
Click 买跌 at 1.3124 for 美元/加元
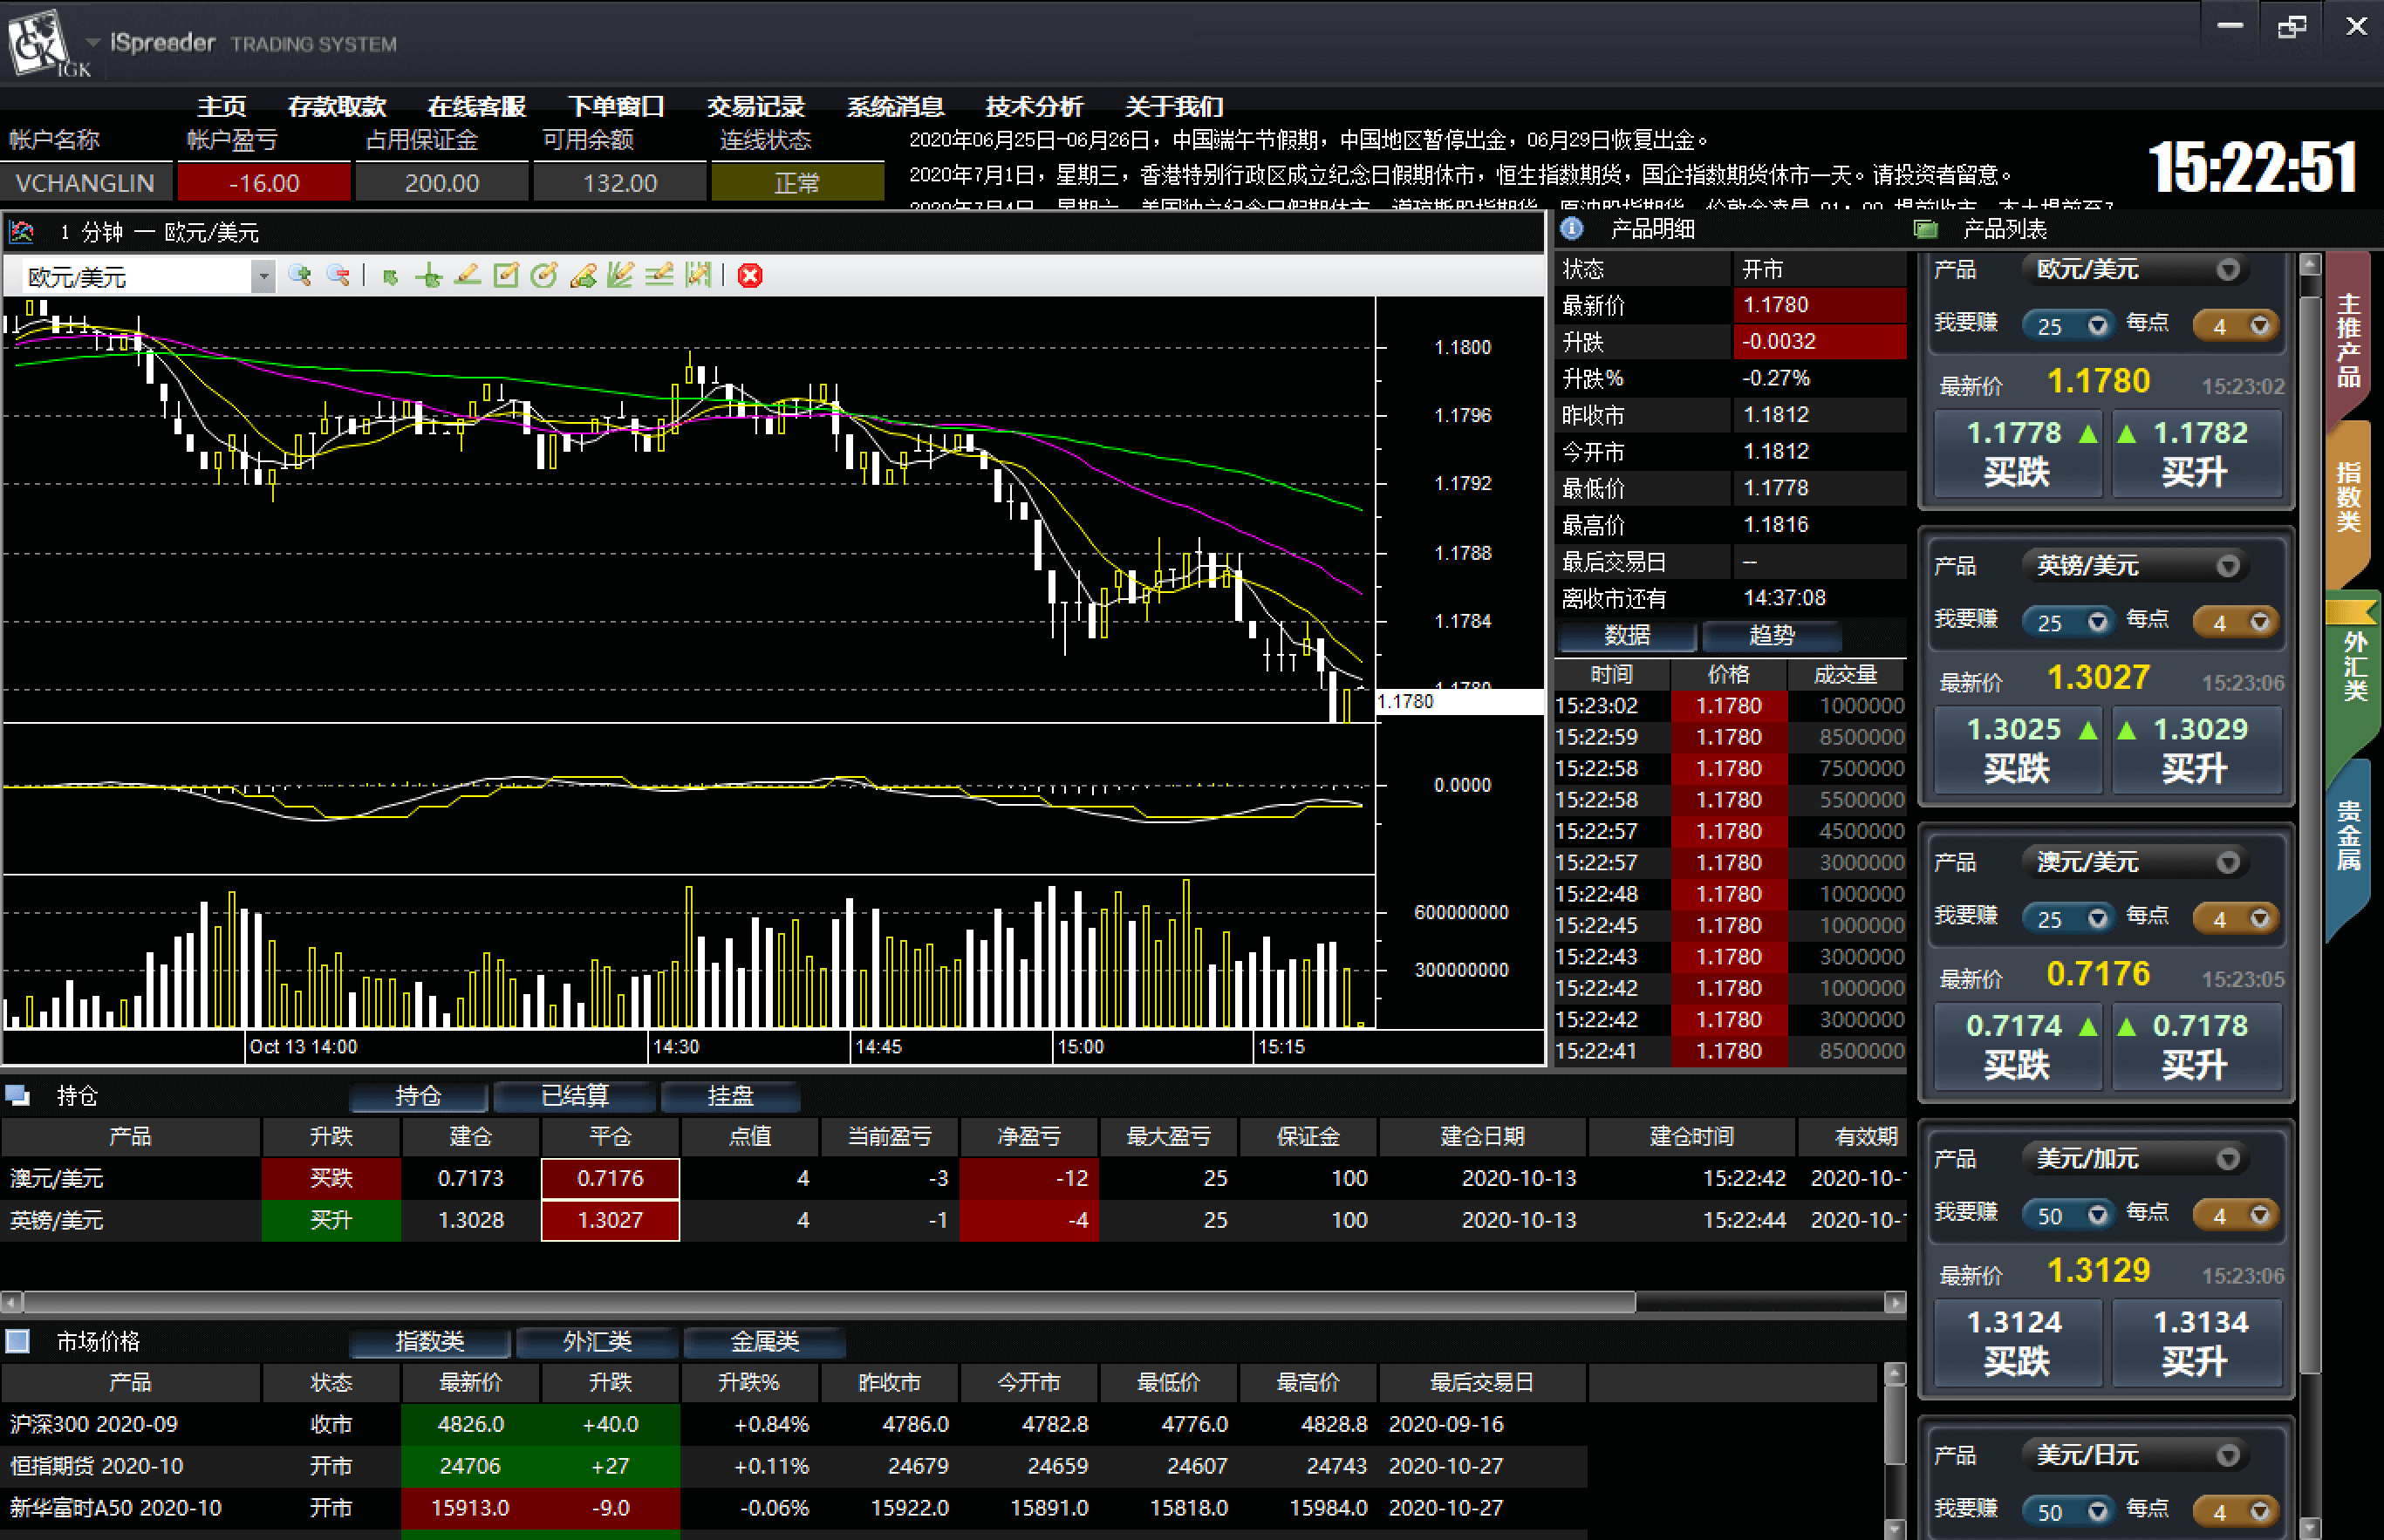click(x=2017, y=1343)
